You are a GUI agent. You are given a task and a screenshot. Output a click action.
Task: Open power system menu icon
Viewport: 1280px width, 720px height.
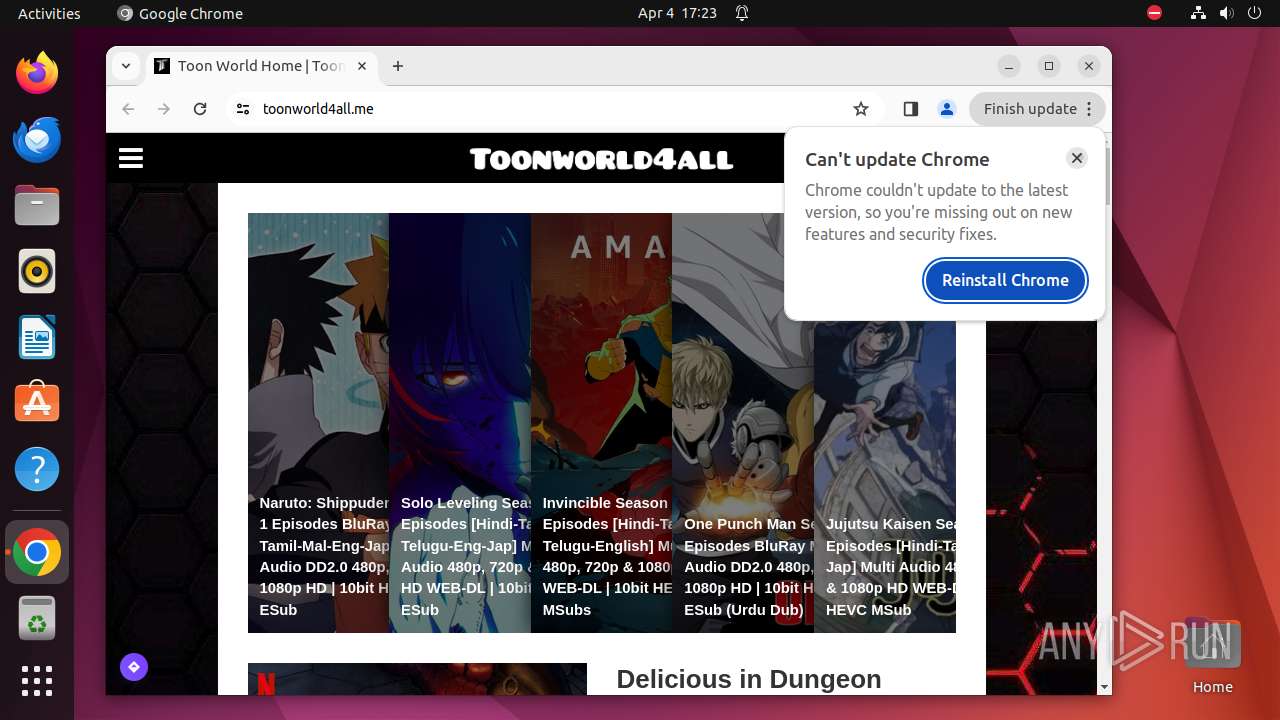tap(1254, 13)
